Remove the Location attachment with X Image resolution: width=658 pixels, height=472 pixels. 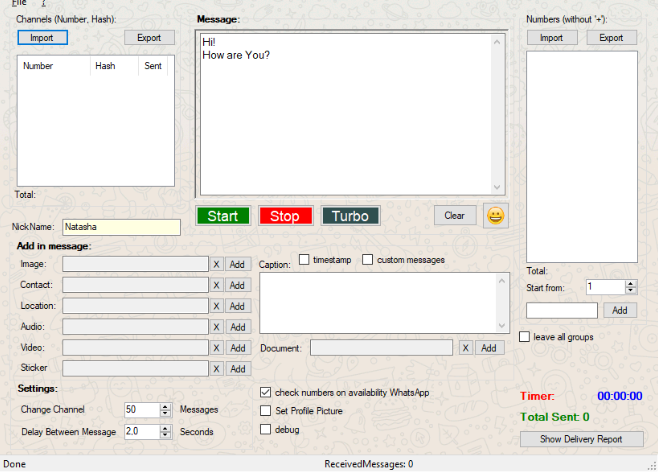coord(216,306)
